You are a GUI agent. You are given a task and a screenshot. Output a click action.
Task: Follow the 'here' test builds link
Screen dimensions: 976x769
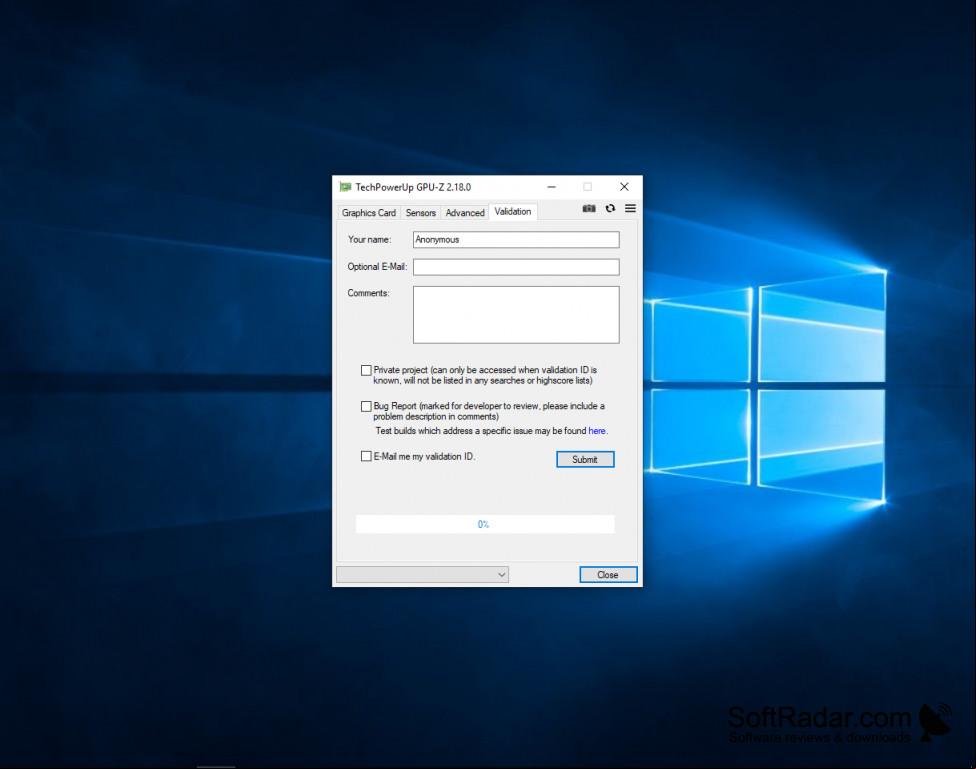coord(597,431)
